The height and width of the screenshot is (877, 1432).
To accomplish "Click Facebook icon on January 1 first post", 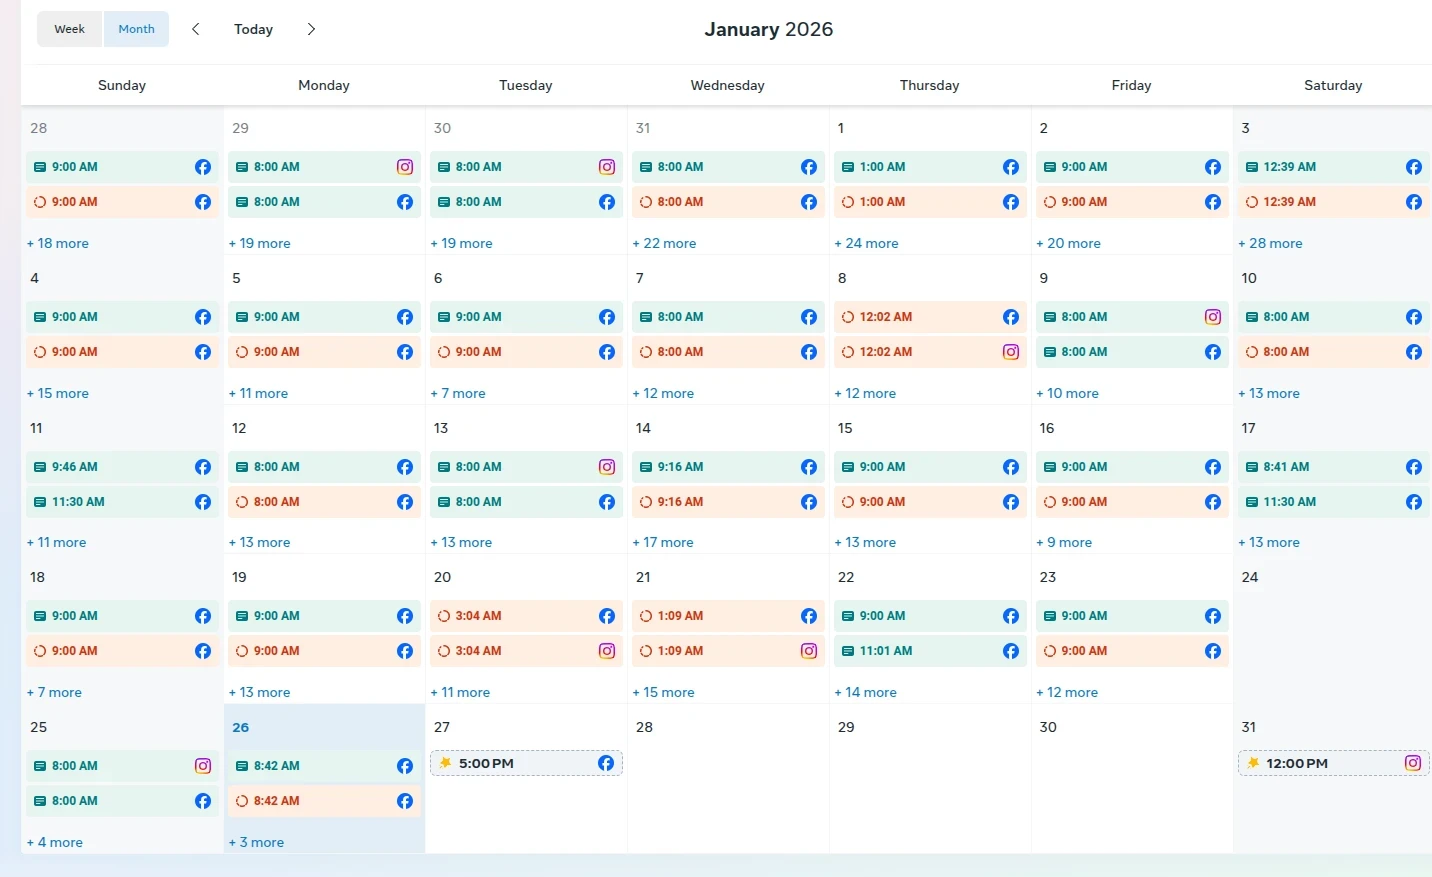I will [x=1011, y=167].
